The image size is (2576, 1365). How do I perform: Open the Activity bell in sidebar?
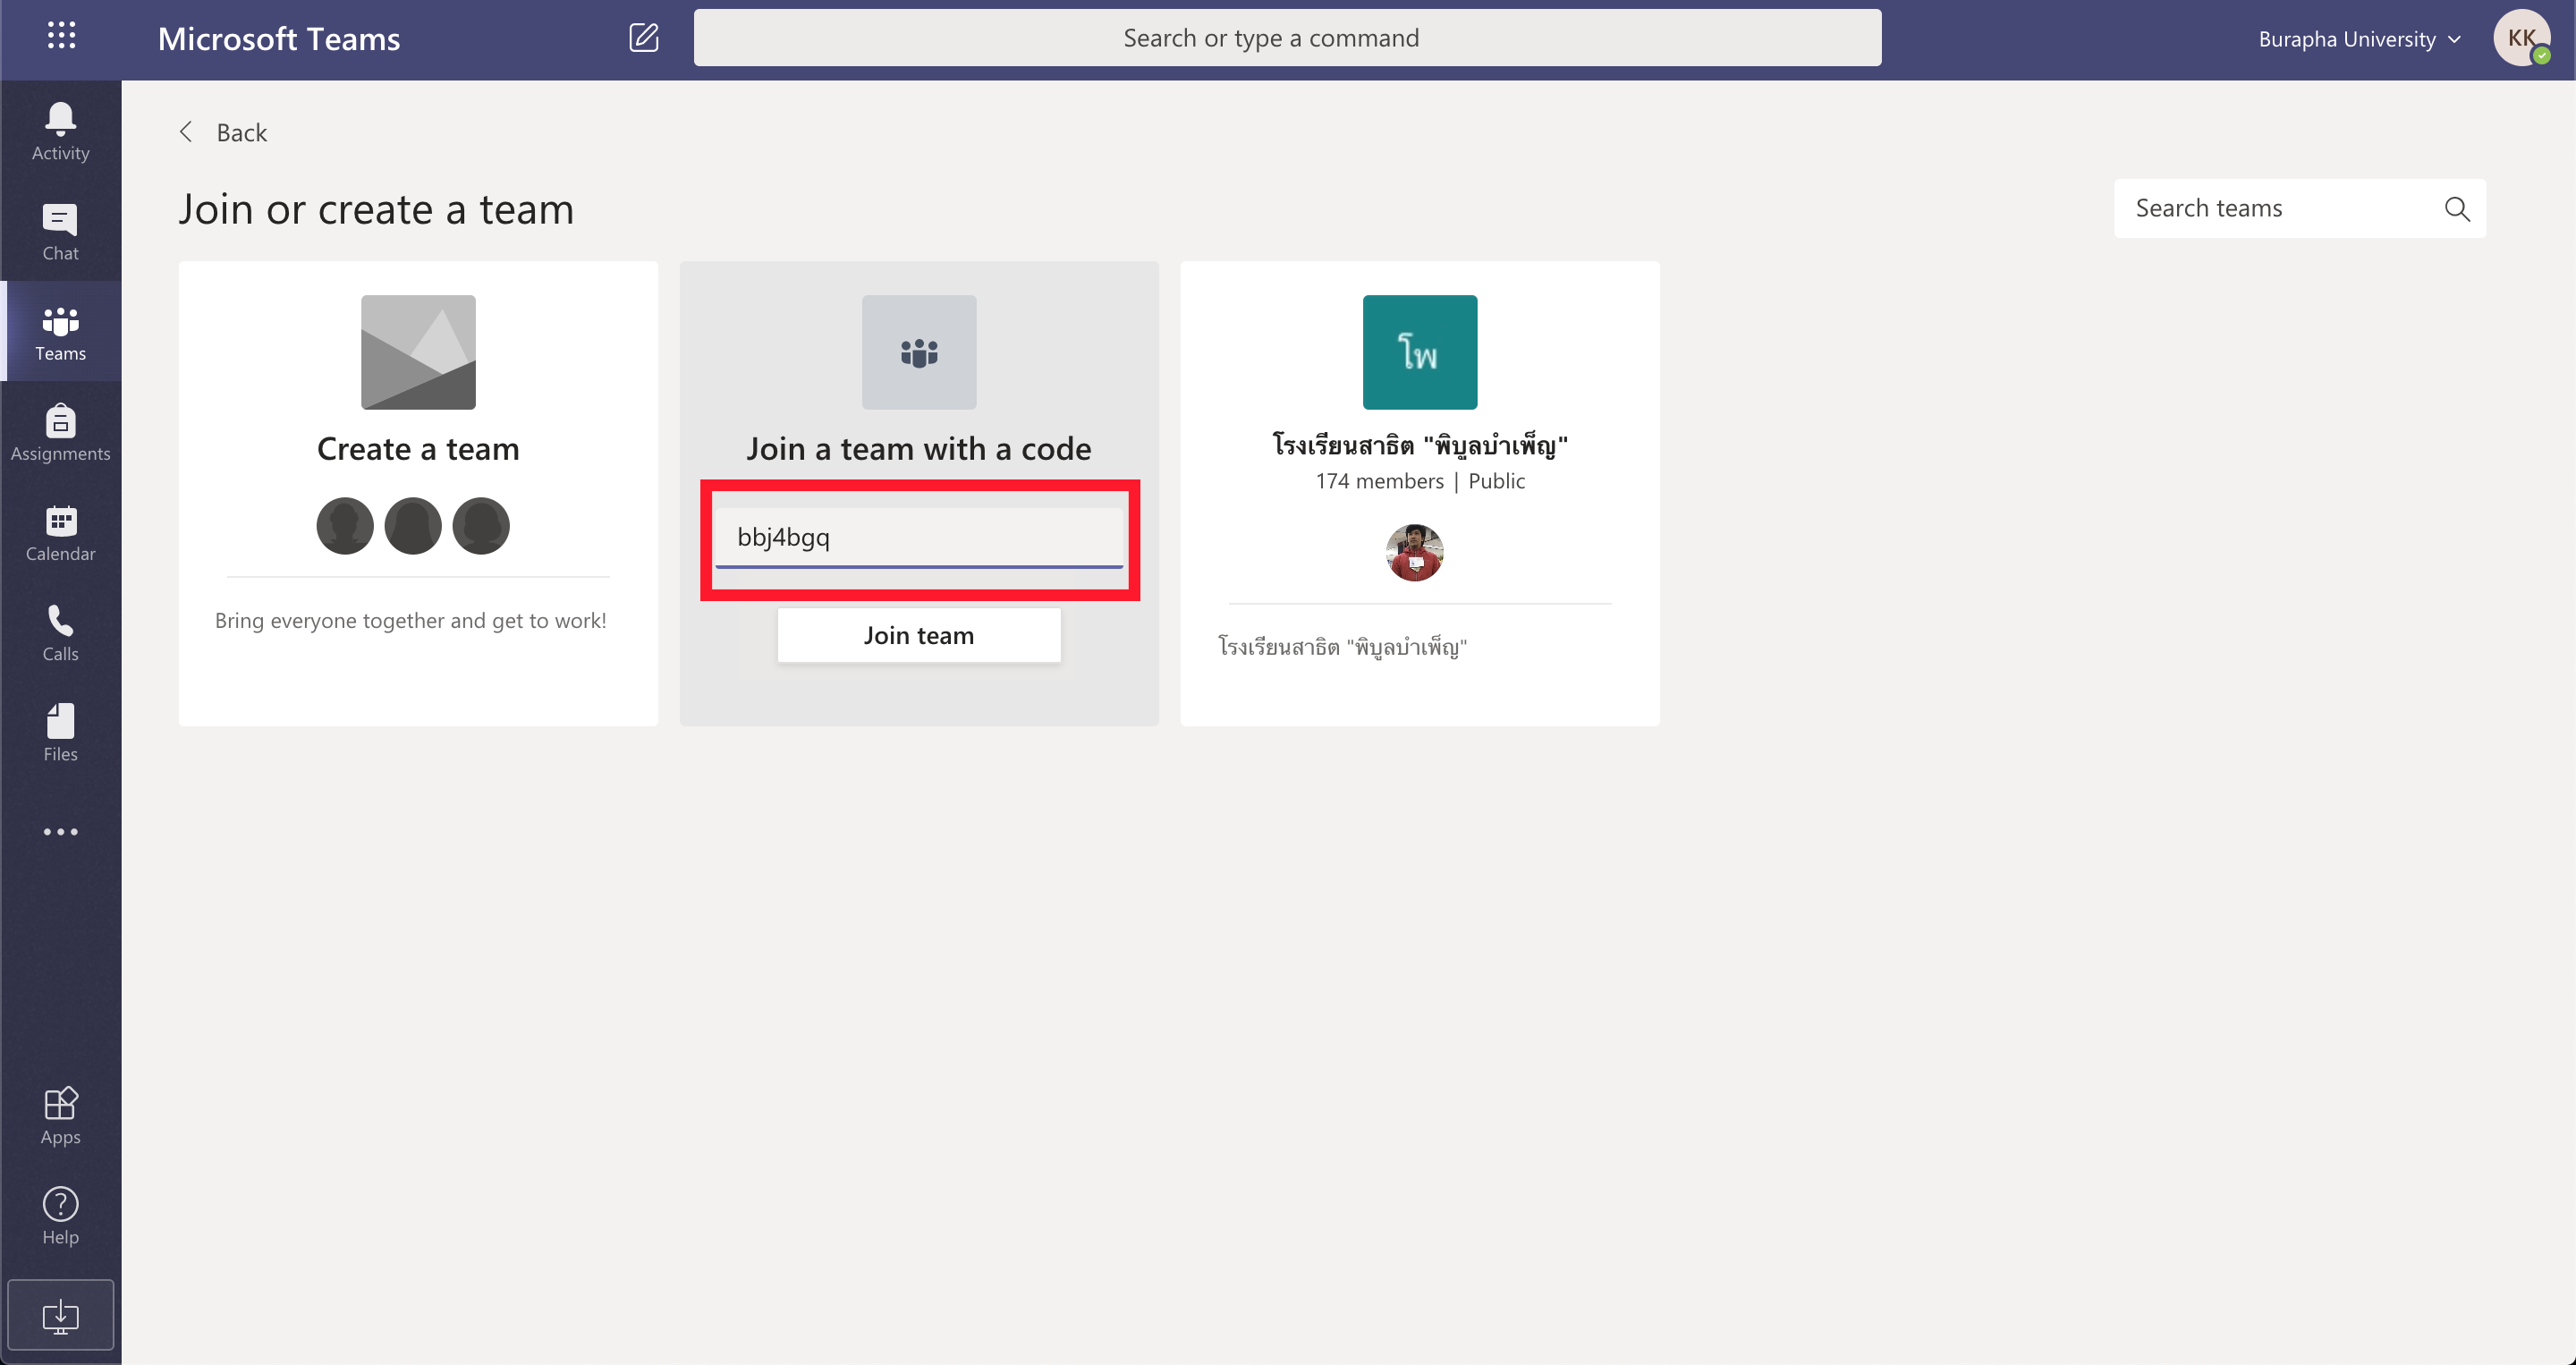click(x=60, y=131)
